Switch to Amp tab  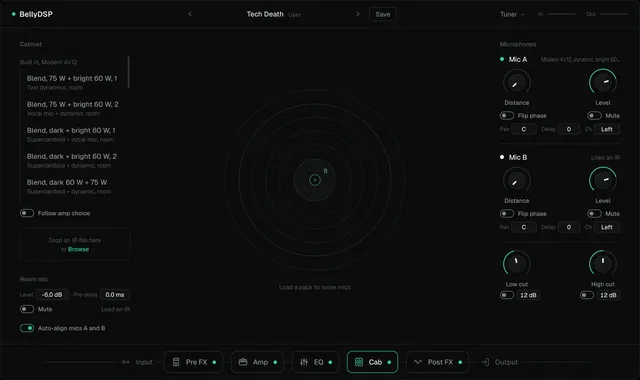(258, 362)
